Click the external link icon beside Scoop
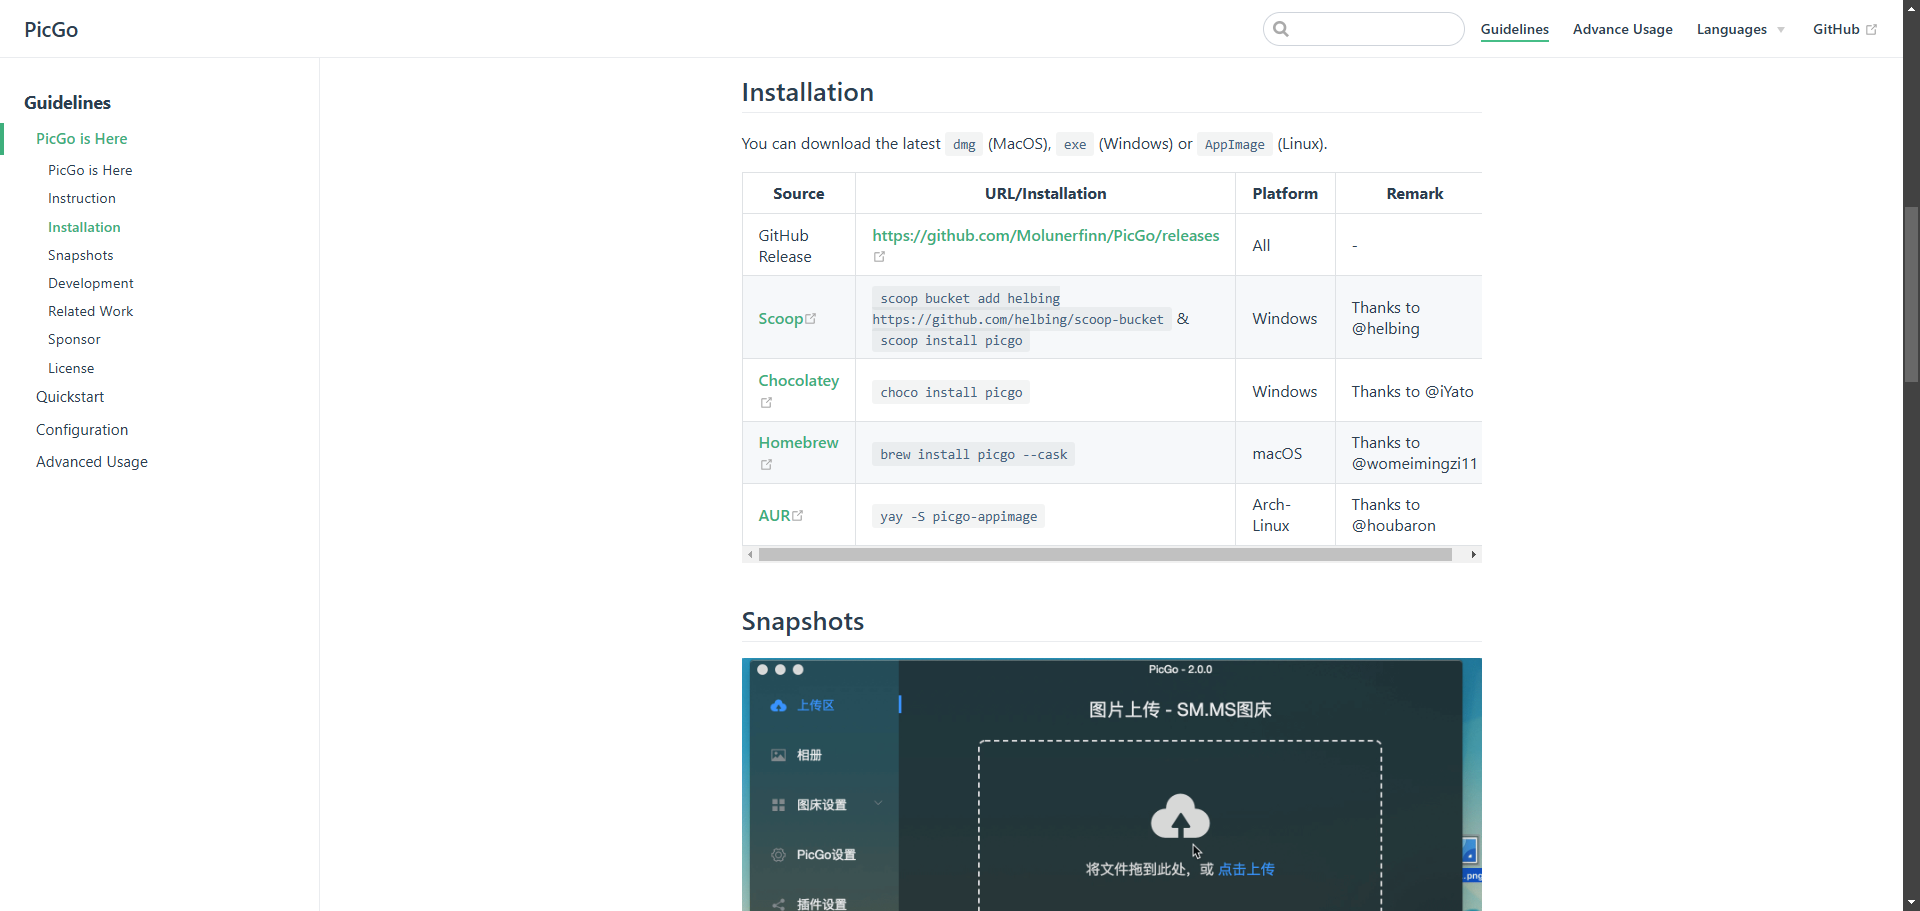The height and width of the screenshot is (911, 1920). click(810, 318)
